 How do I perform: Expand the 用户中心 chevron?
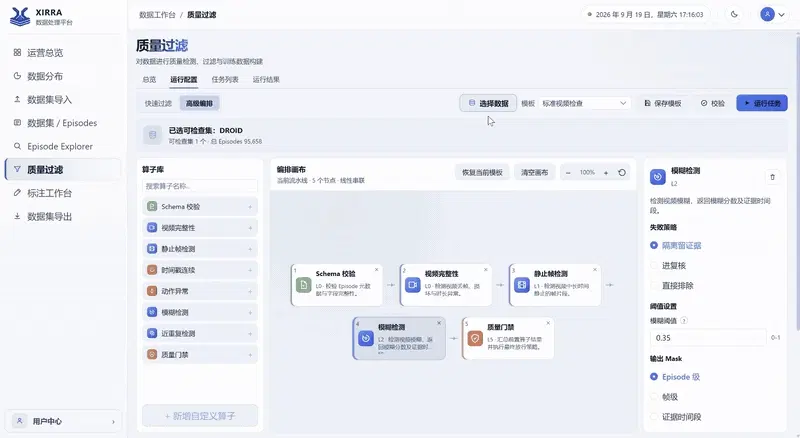(x=113, y=422)
